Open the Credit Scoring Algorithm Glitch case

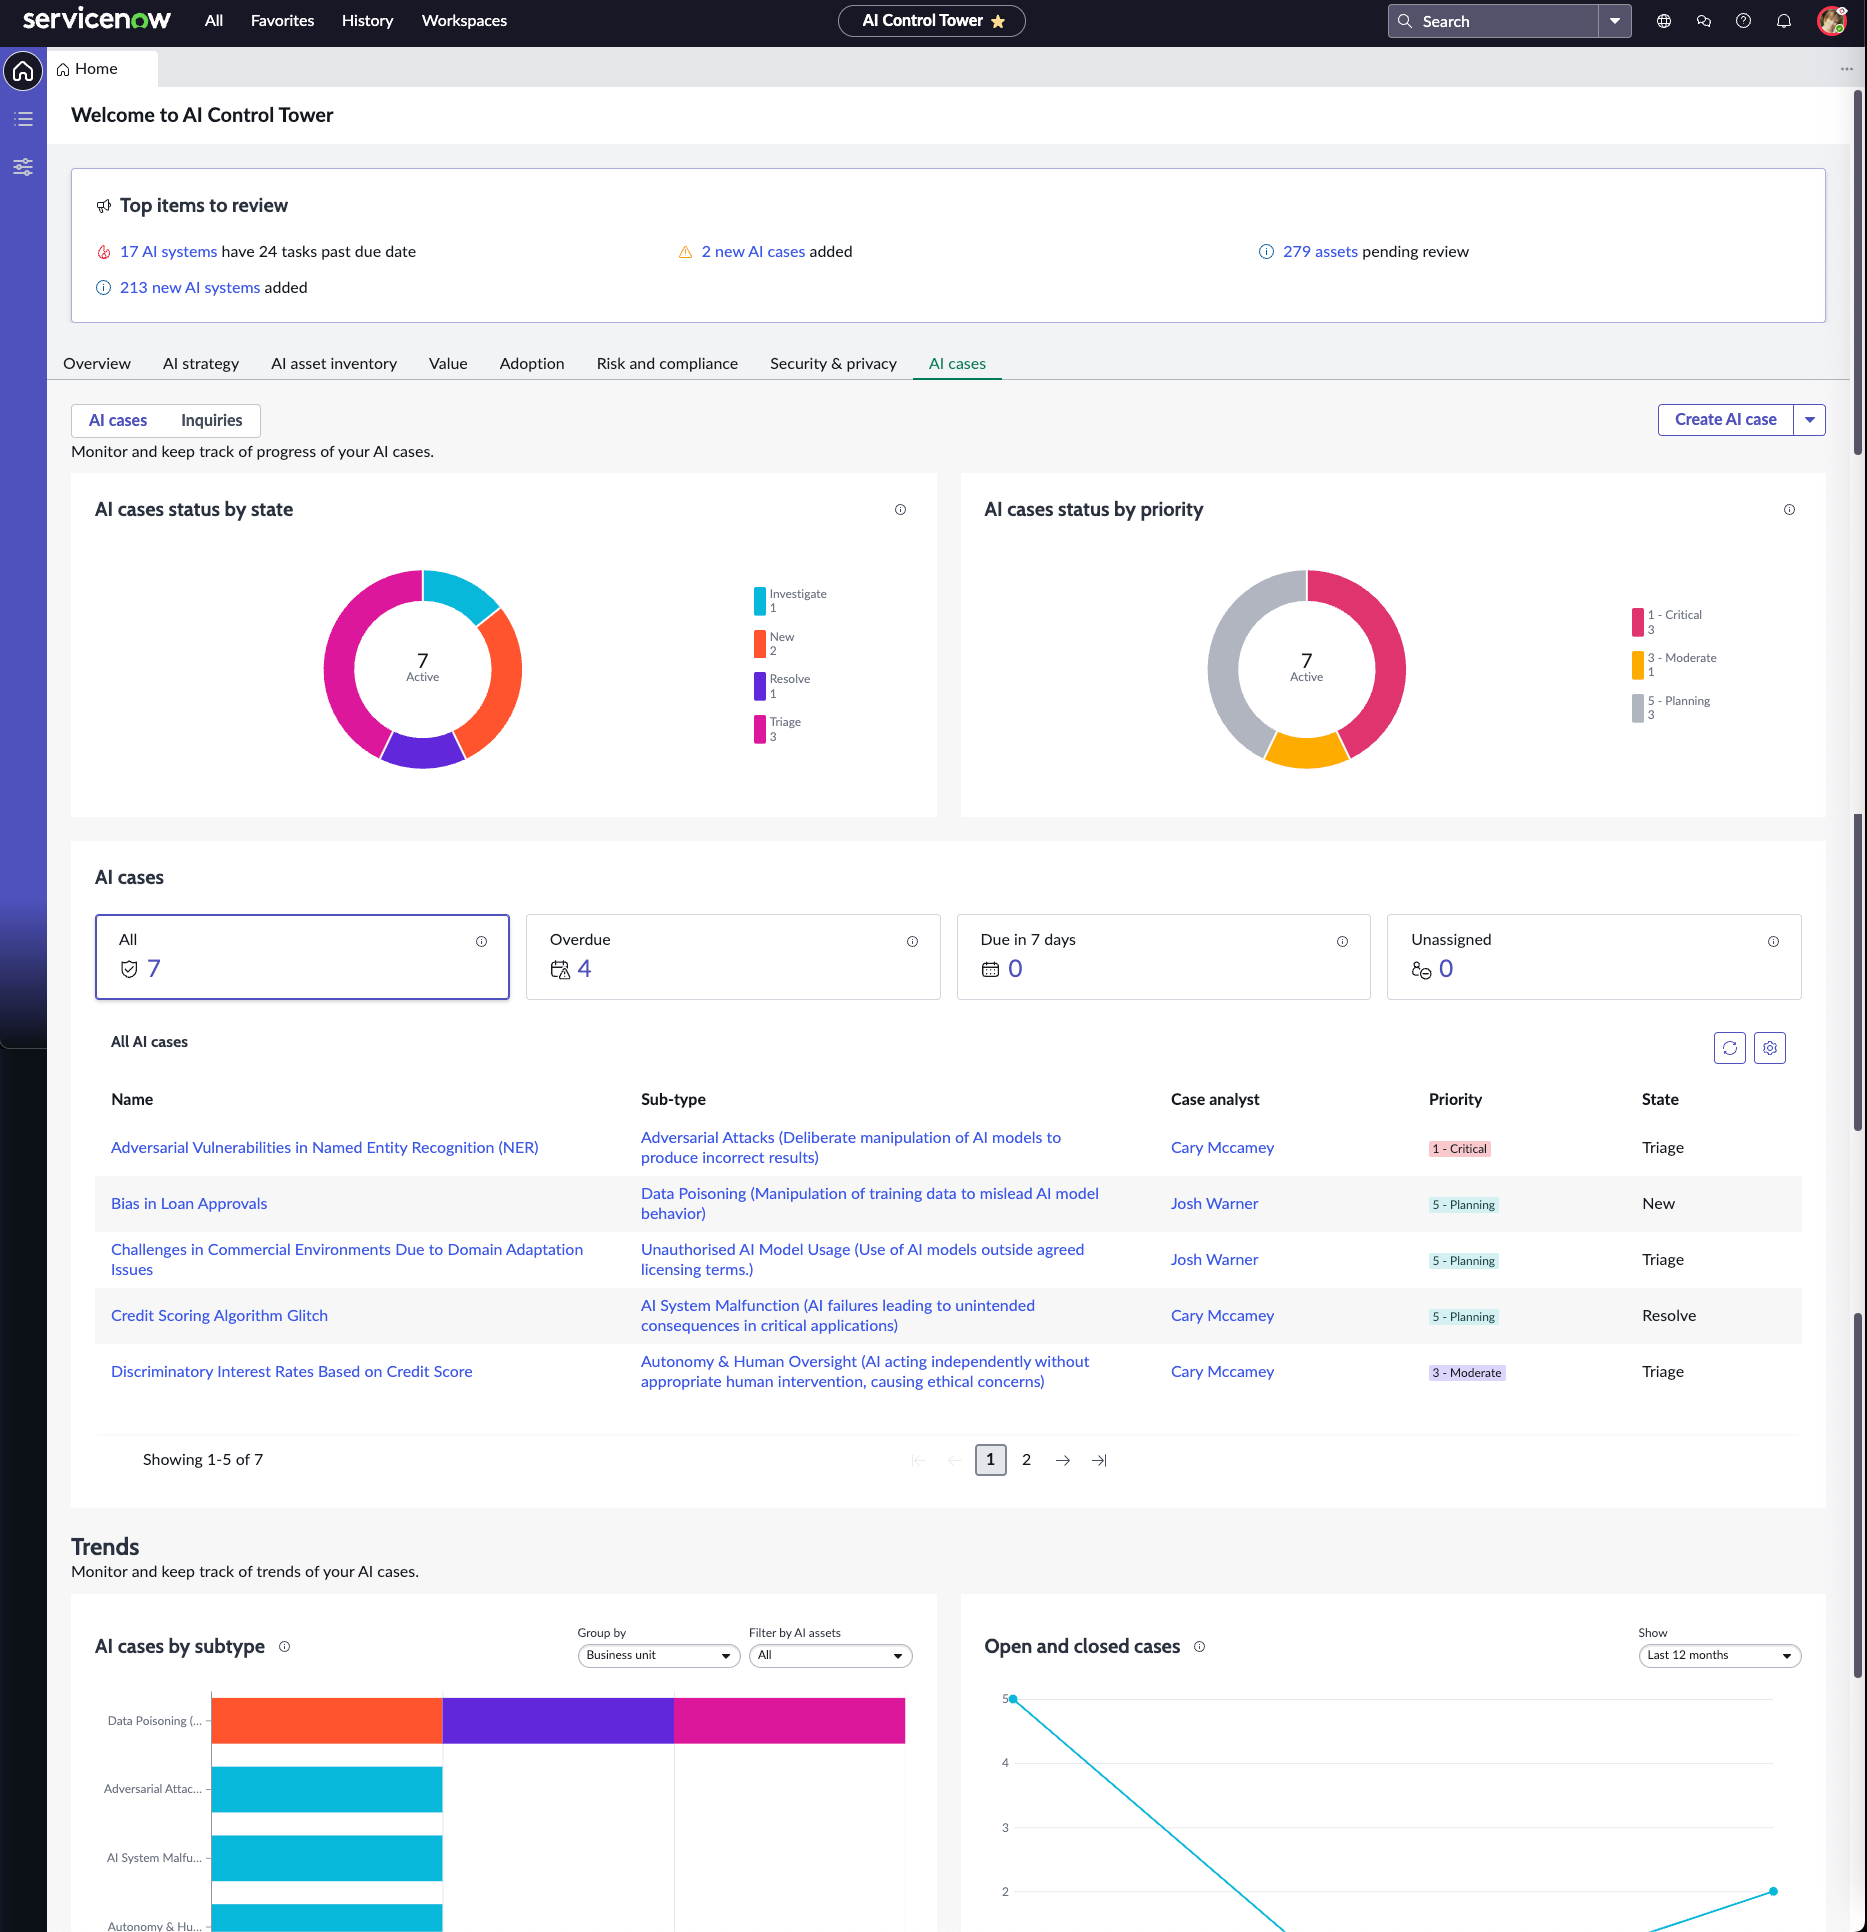[219, 1316]
